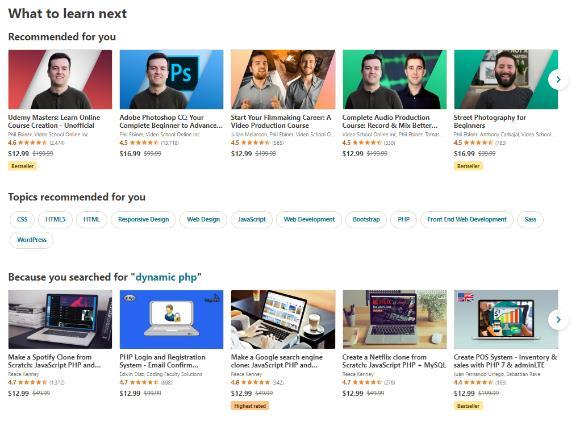Screen dimensions: 580x422
Task: Open the WordPress topic pill
Action: [31, 240]
